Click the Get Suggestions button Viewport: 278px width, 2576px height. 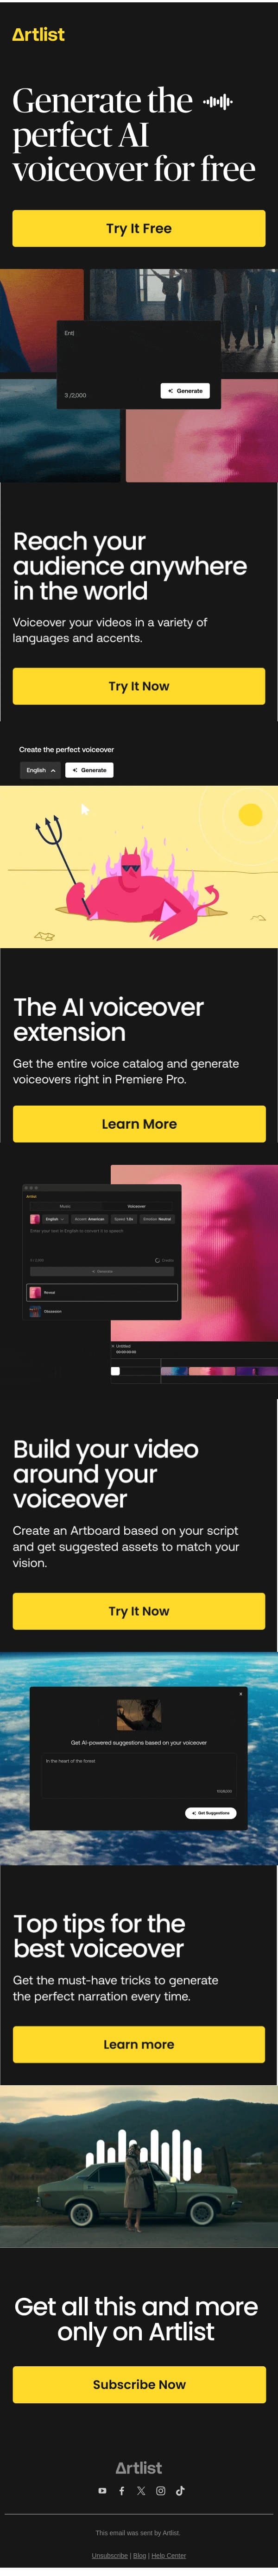click(211, 1812)
